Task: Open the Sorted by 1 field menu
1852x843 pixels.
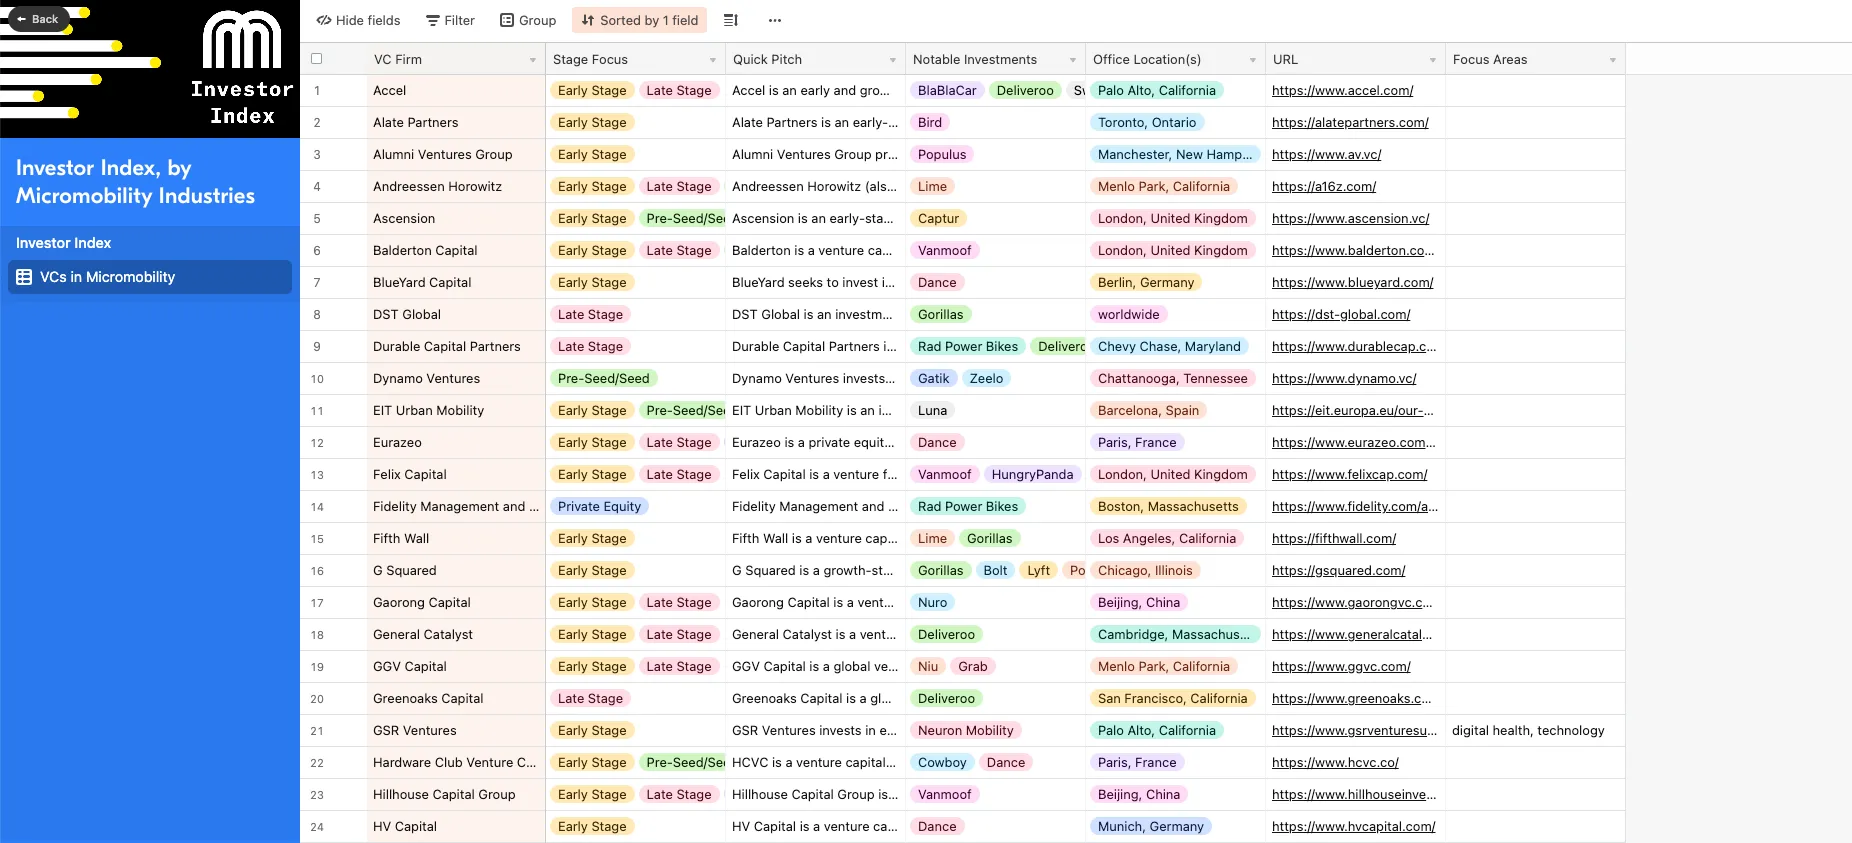Action: 640,20
